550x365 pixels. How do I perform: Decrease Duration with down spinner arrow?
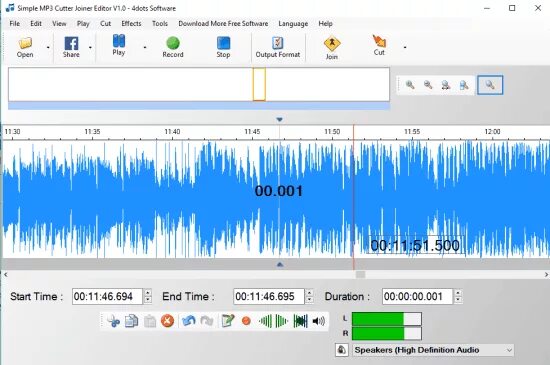click(458, 300)
